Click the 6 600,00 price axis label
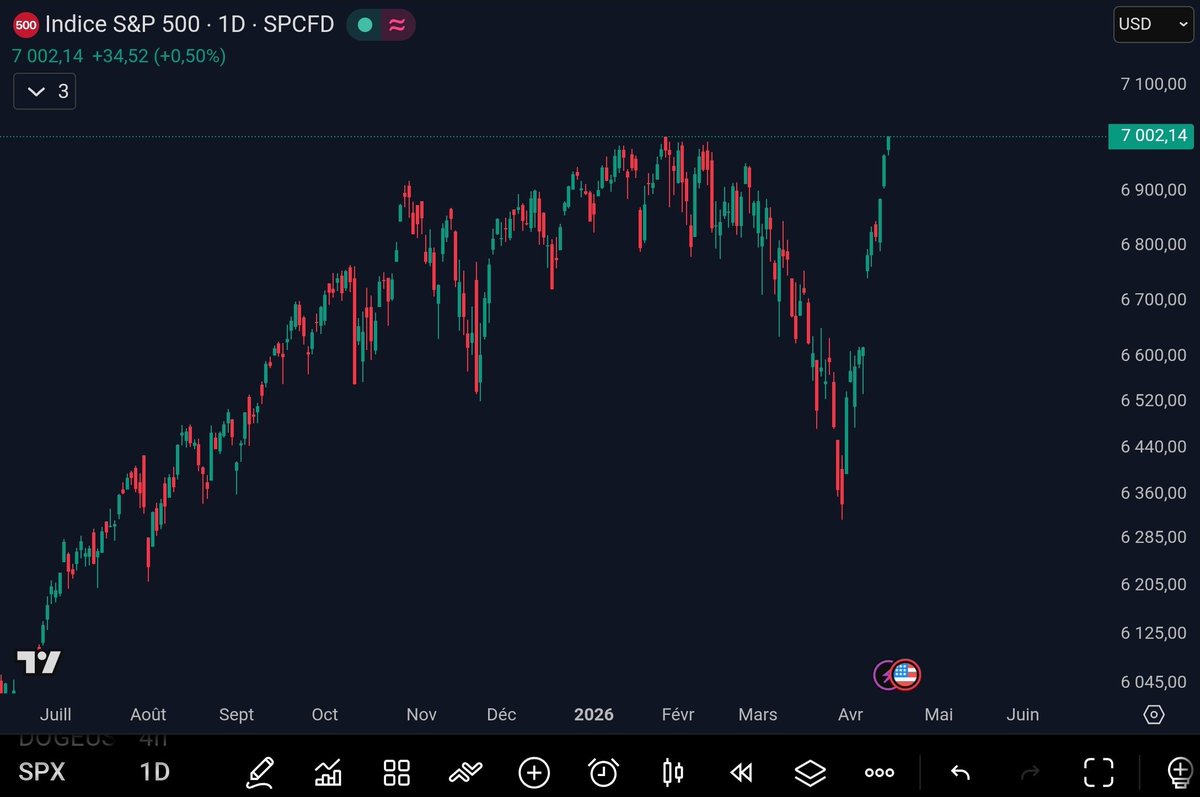 (x=1153, y=355)
